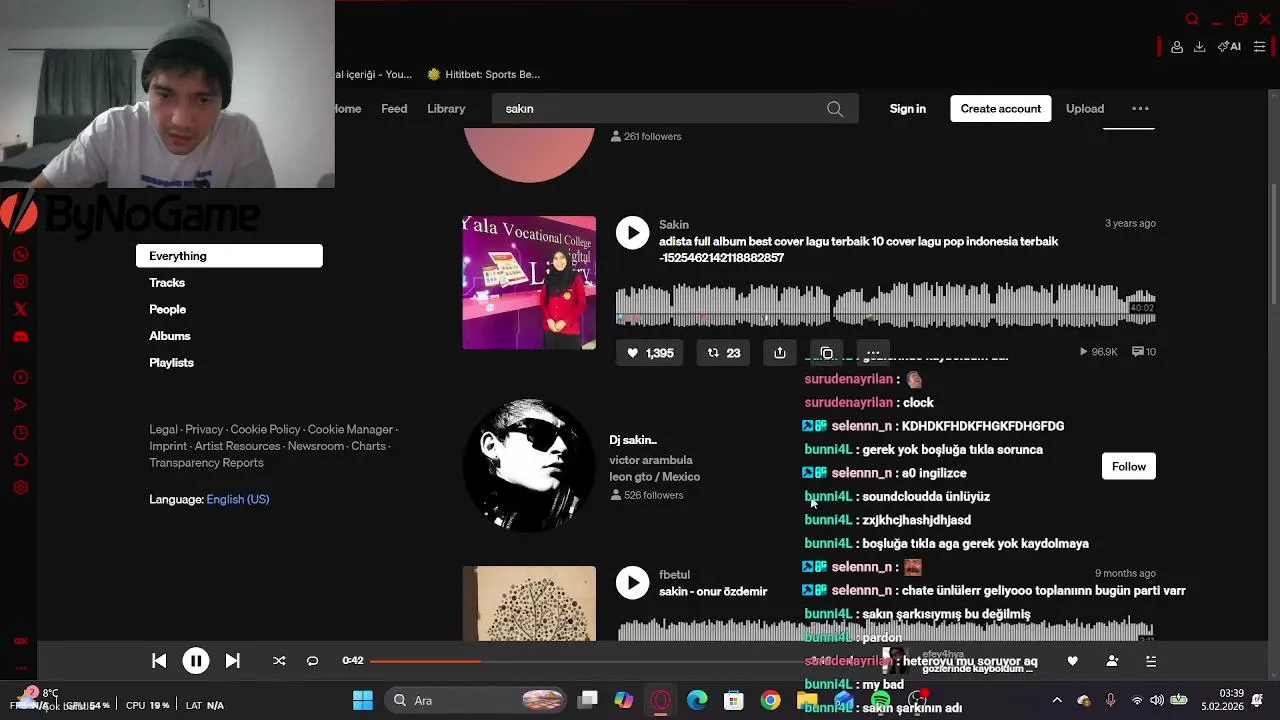Open the Library page
Screen dimensions: 1280x720
(446, 109)
